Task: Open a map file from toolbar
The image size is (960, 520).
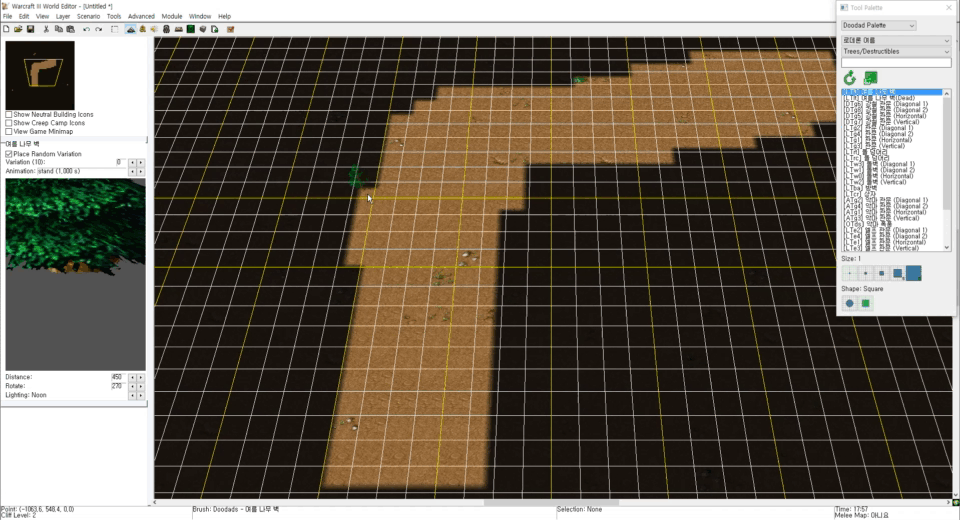Action: (18, 29)
